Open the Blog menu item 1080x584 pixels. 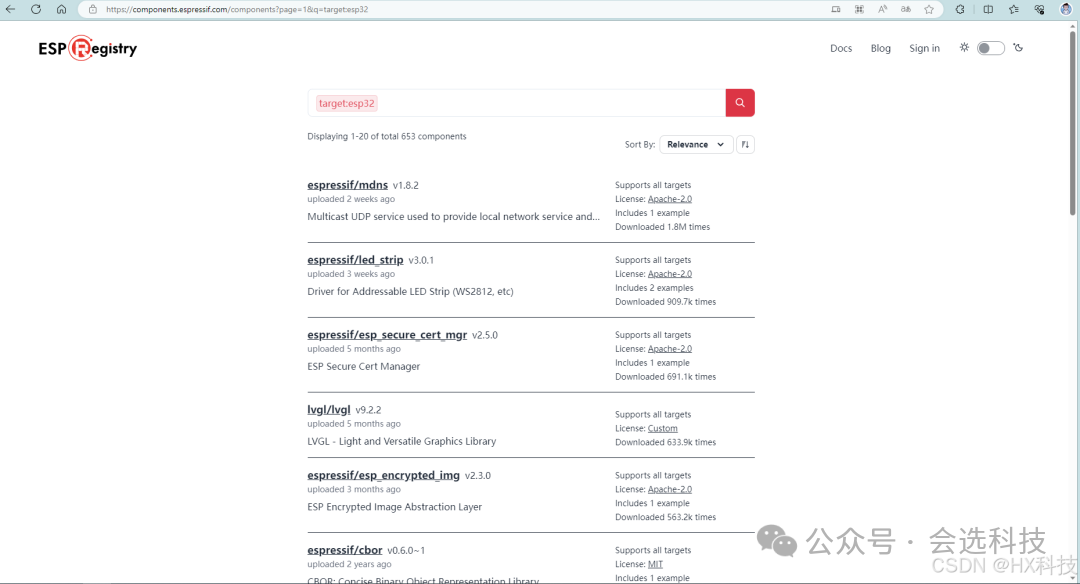point(880,48)
